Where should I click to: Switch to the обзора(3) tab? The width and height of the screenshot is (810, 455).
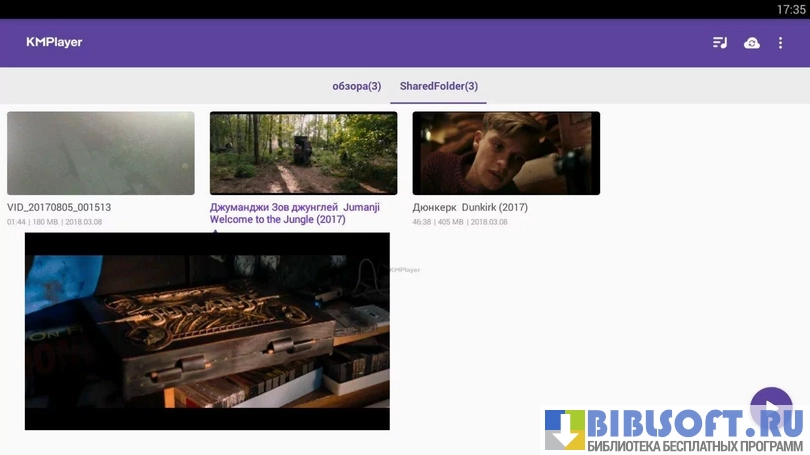(x=357, y=86)
